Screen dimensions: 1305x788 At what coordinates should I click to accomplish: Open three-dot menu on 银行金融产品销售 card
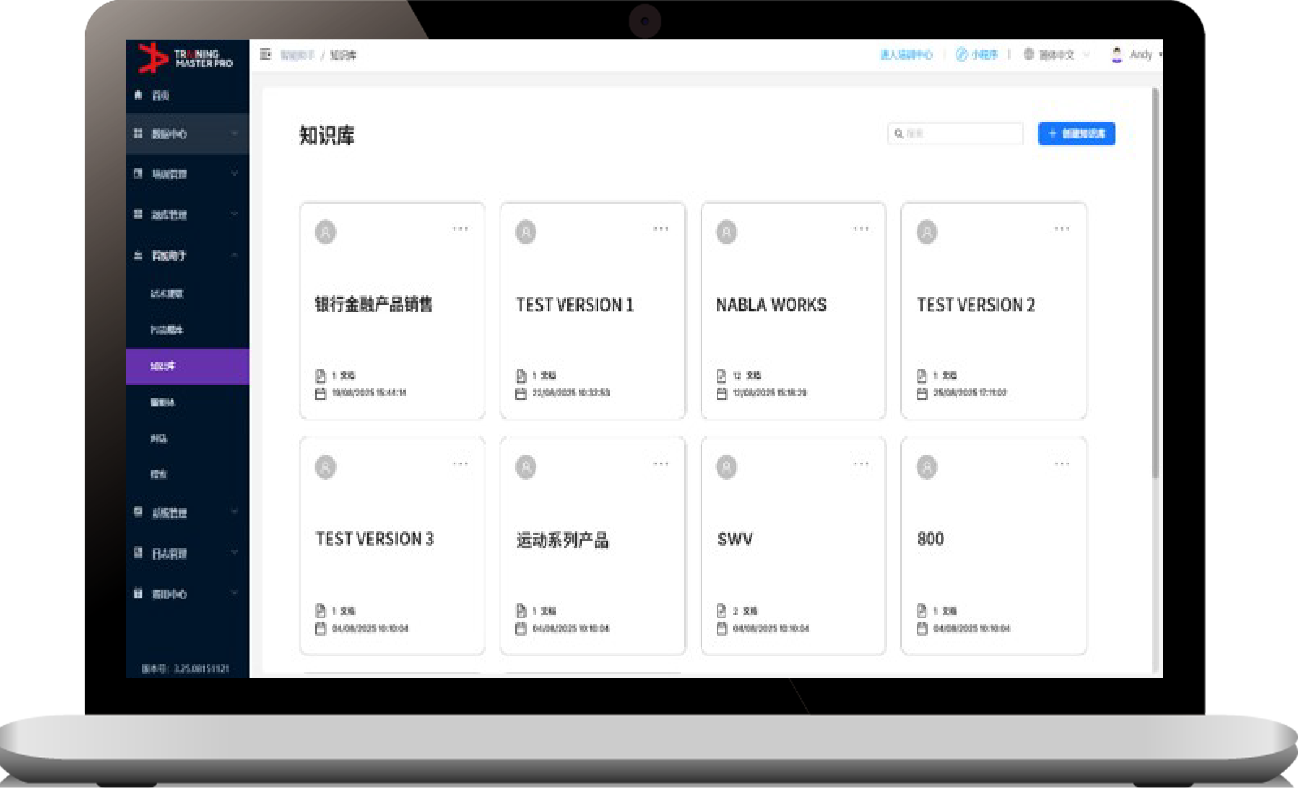coord(460,229)
